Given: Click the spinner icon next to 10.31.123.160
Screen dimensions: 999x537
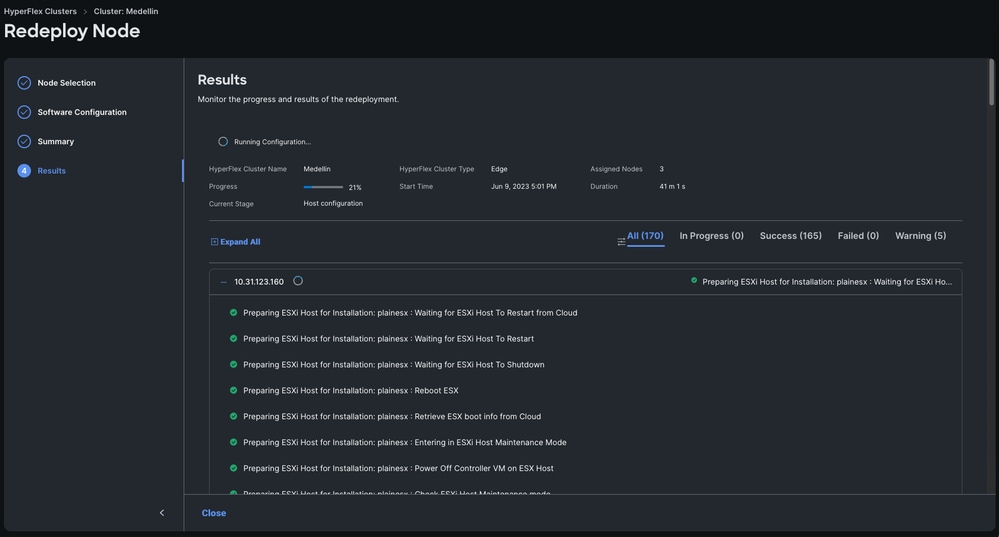Looking at the screenshot, I should click(x=298, y=281).
